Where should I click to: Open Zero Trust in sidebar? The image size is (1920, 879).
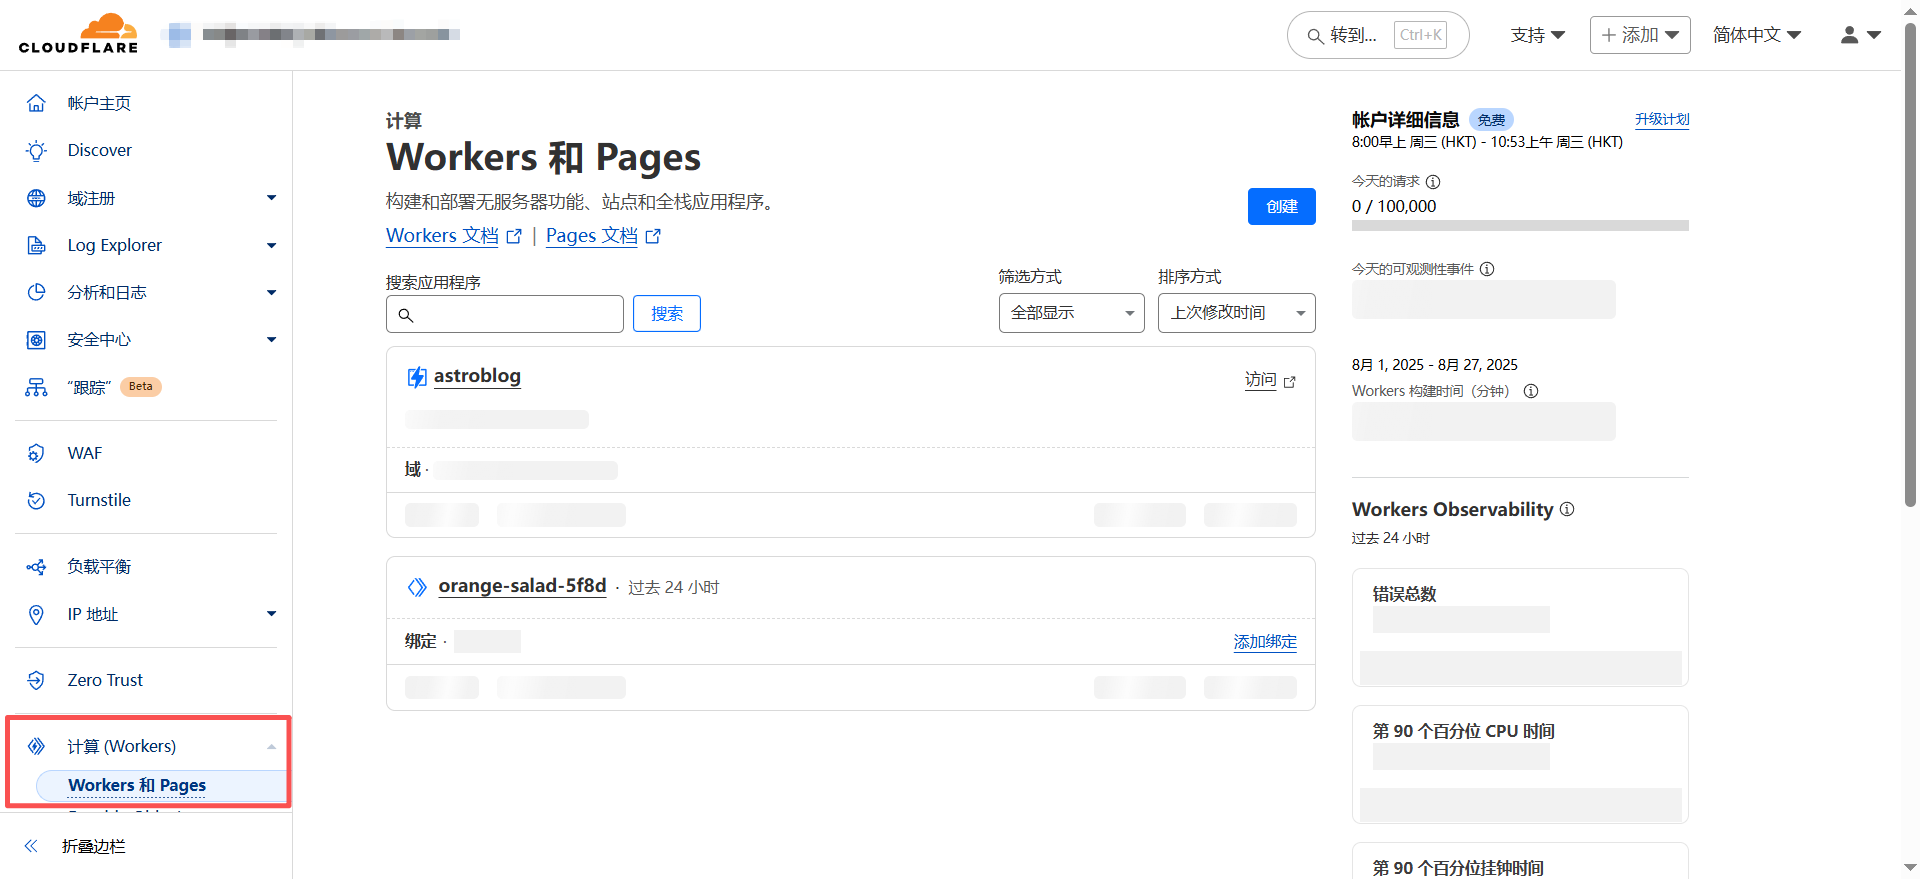pyautogui.click(x=105, y=680)
